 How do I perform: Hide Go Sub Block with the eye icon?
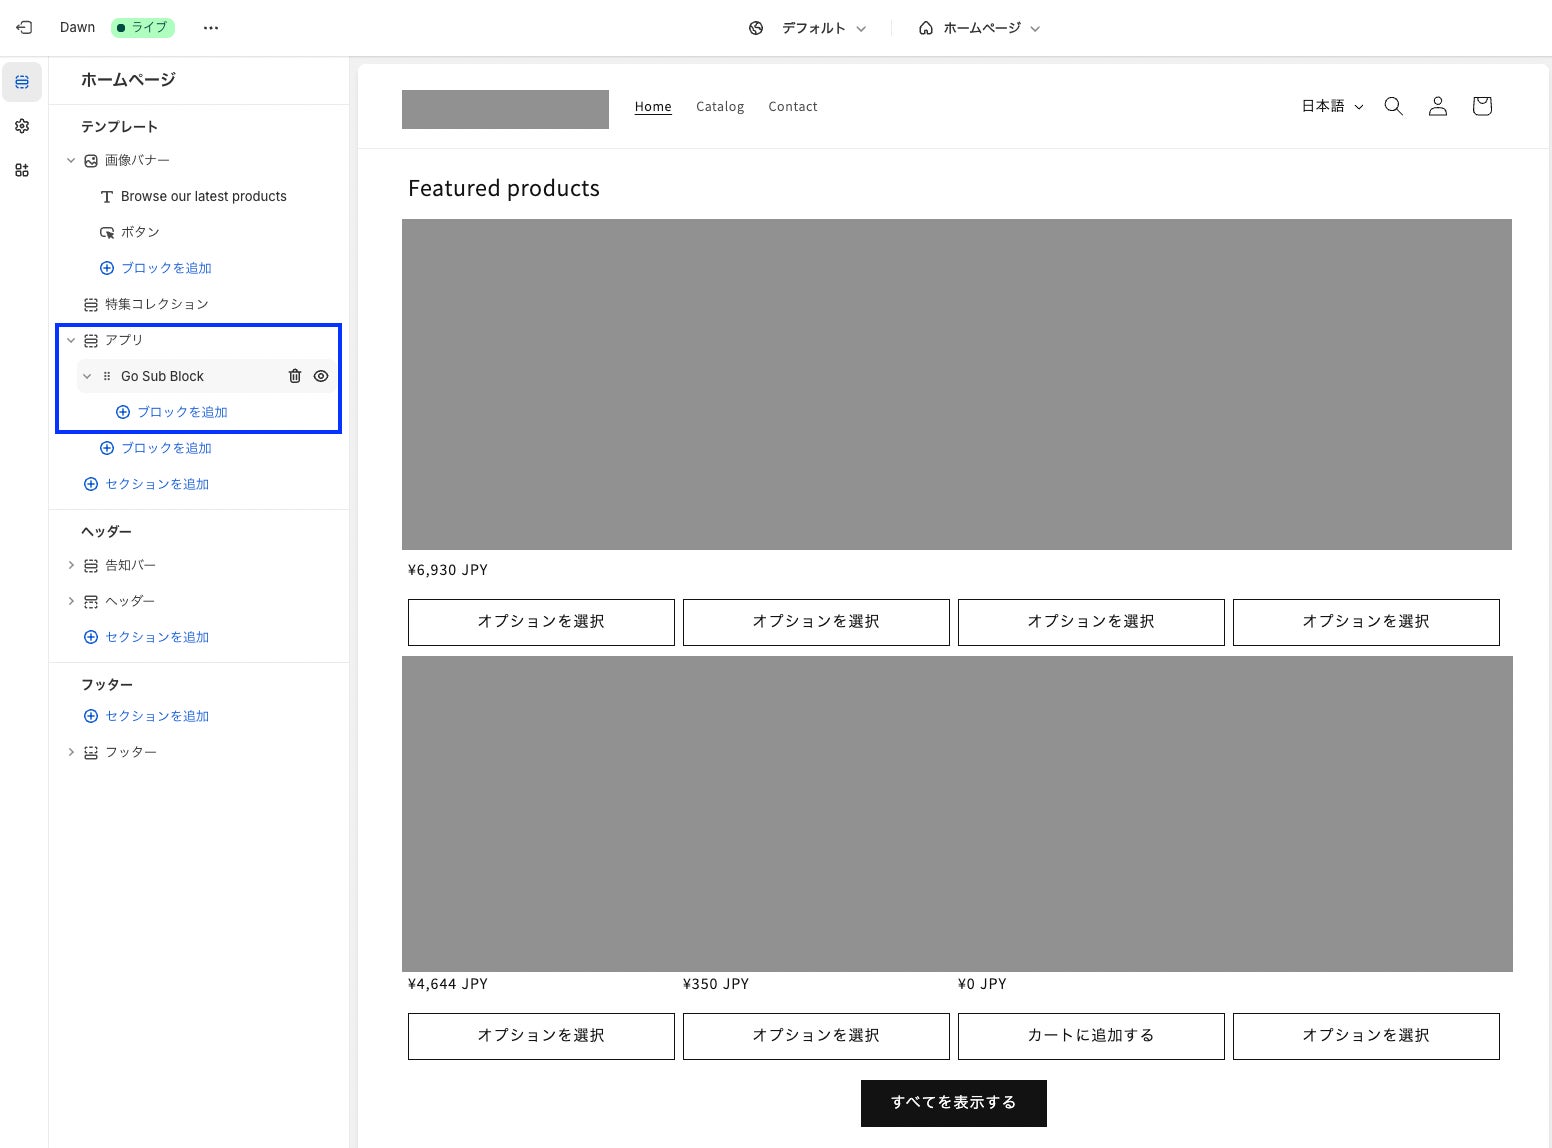pyautogui.click(x=321, y=376)
